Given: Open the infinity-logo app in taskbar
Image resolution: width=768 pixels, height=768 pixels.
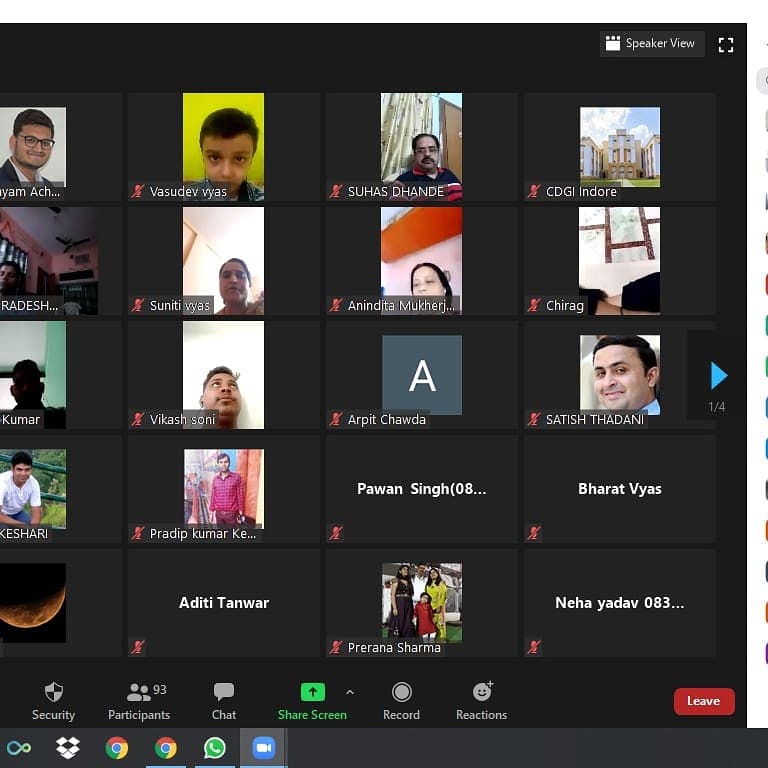Looking at the screenshot, I should 19,748.
